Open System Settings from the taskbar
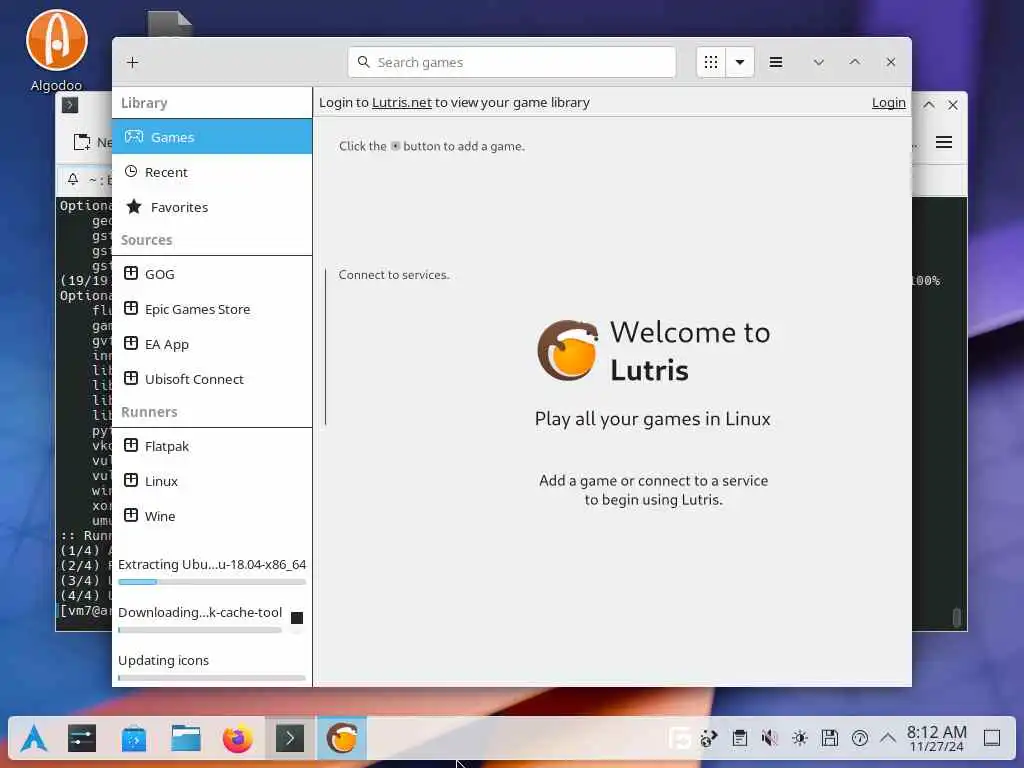This screenshot has width=1024, height=768. pos(82,739)
